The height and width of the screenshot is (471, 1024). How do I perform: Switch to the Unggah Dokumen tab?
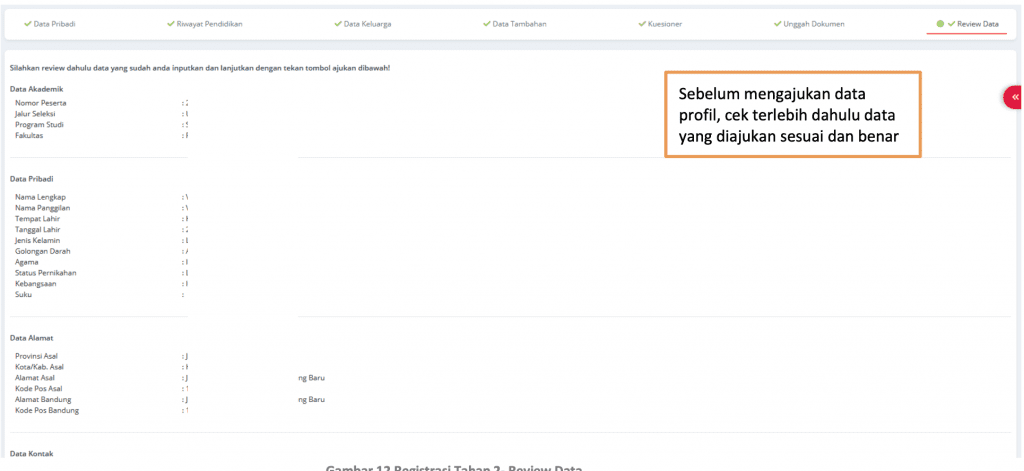click(814, 23)
